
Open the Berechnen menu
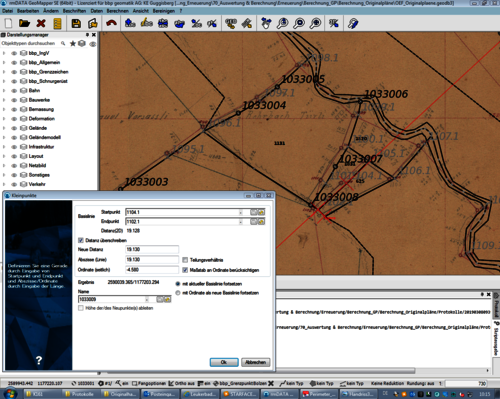pyautogui.click(x=117, y=11)
